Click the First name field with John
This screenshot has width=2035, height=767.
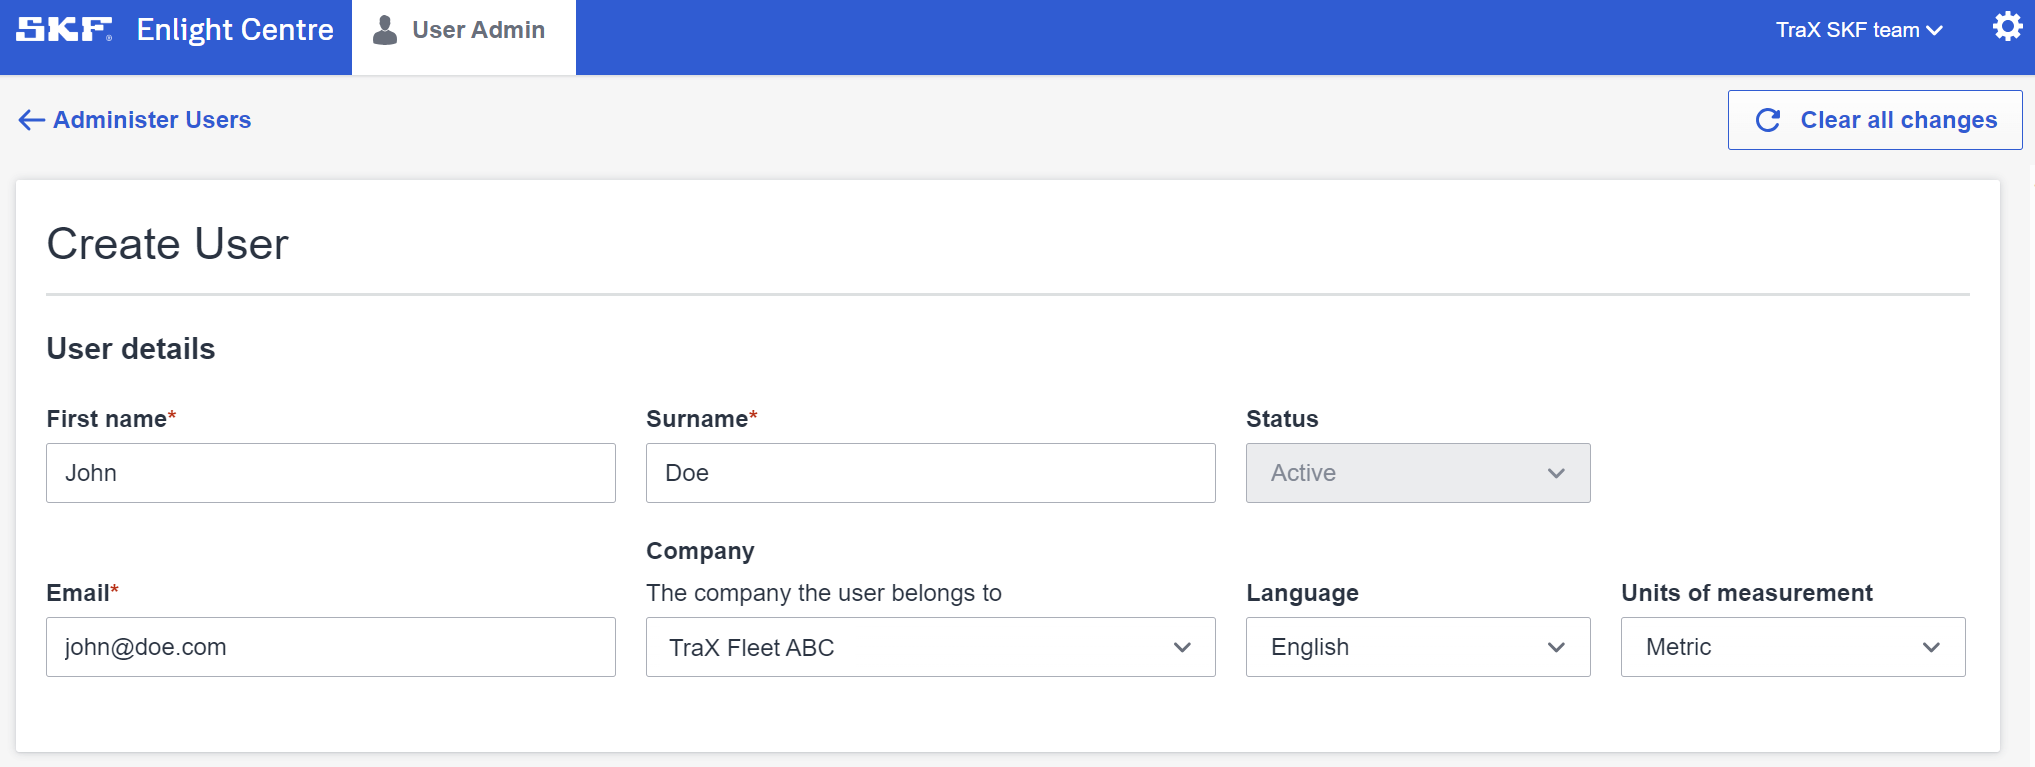coord(331,473)
